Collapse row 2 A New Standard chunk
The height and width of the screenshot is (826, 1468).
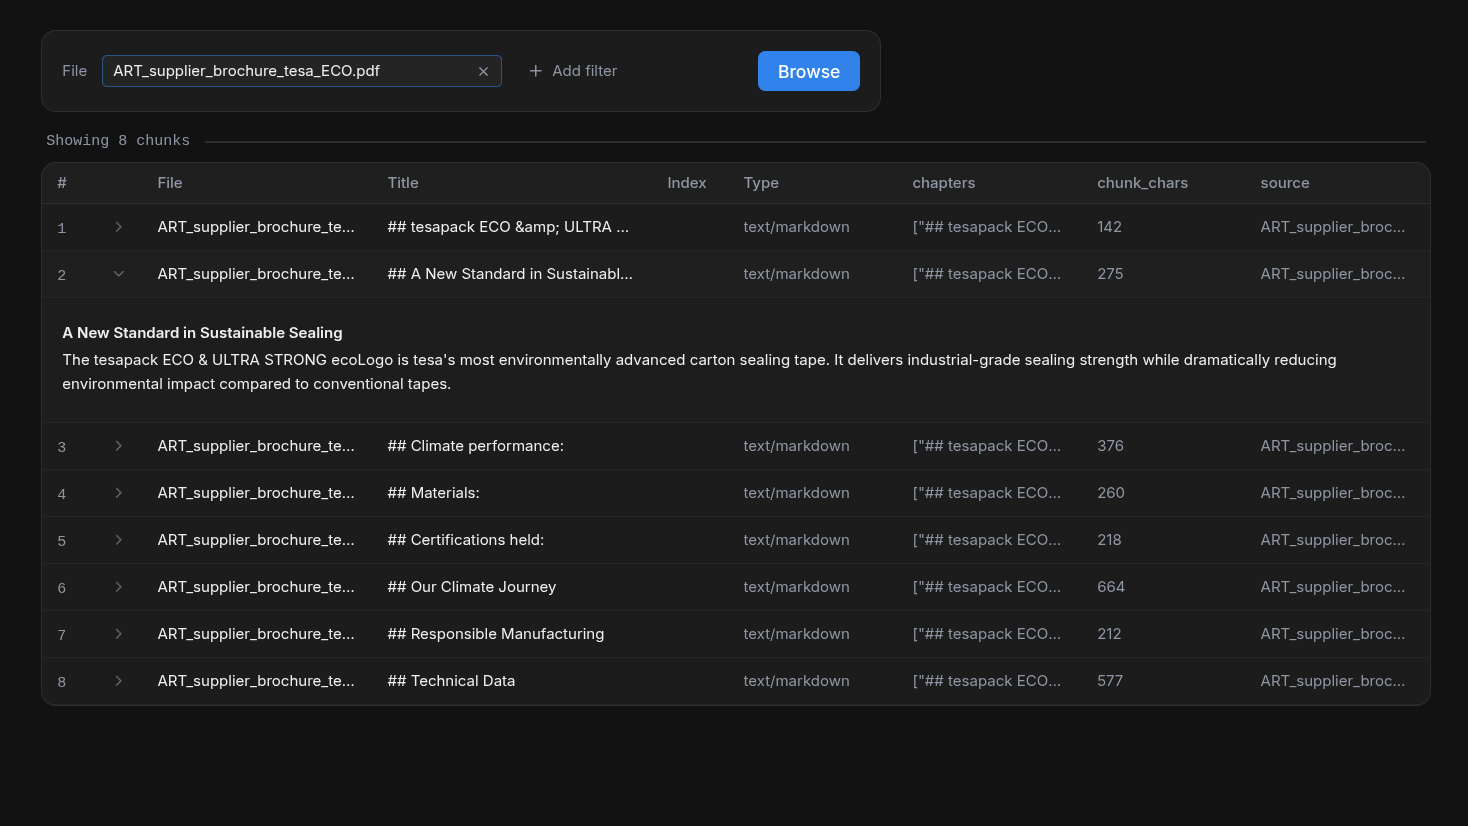pyautogui.click(x=118, y=274)
